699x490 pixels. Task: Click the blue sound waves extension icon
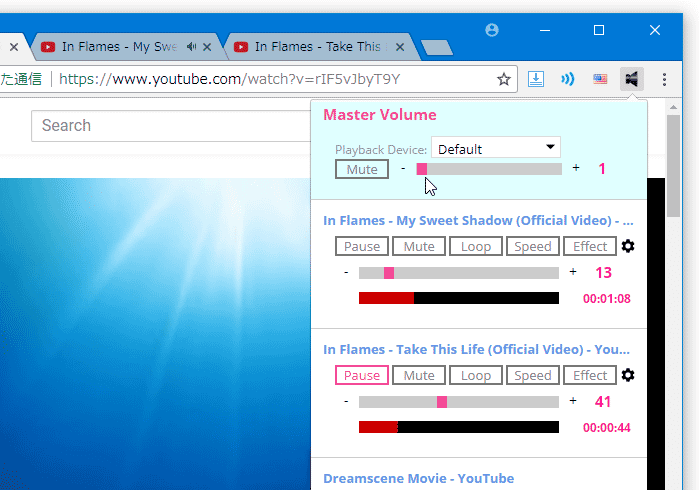(567, 79)
